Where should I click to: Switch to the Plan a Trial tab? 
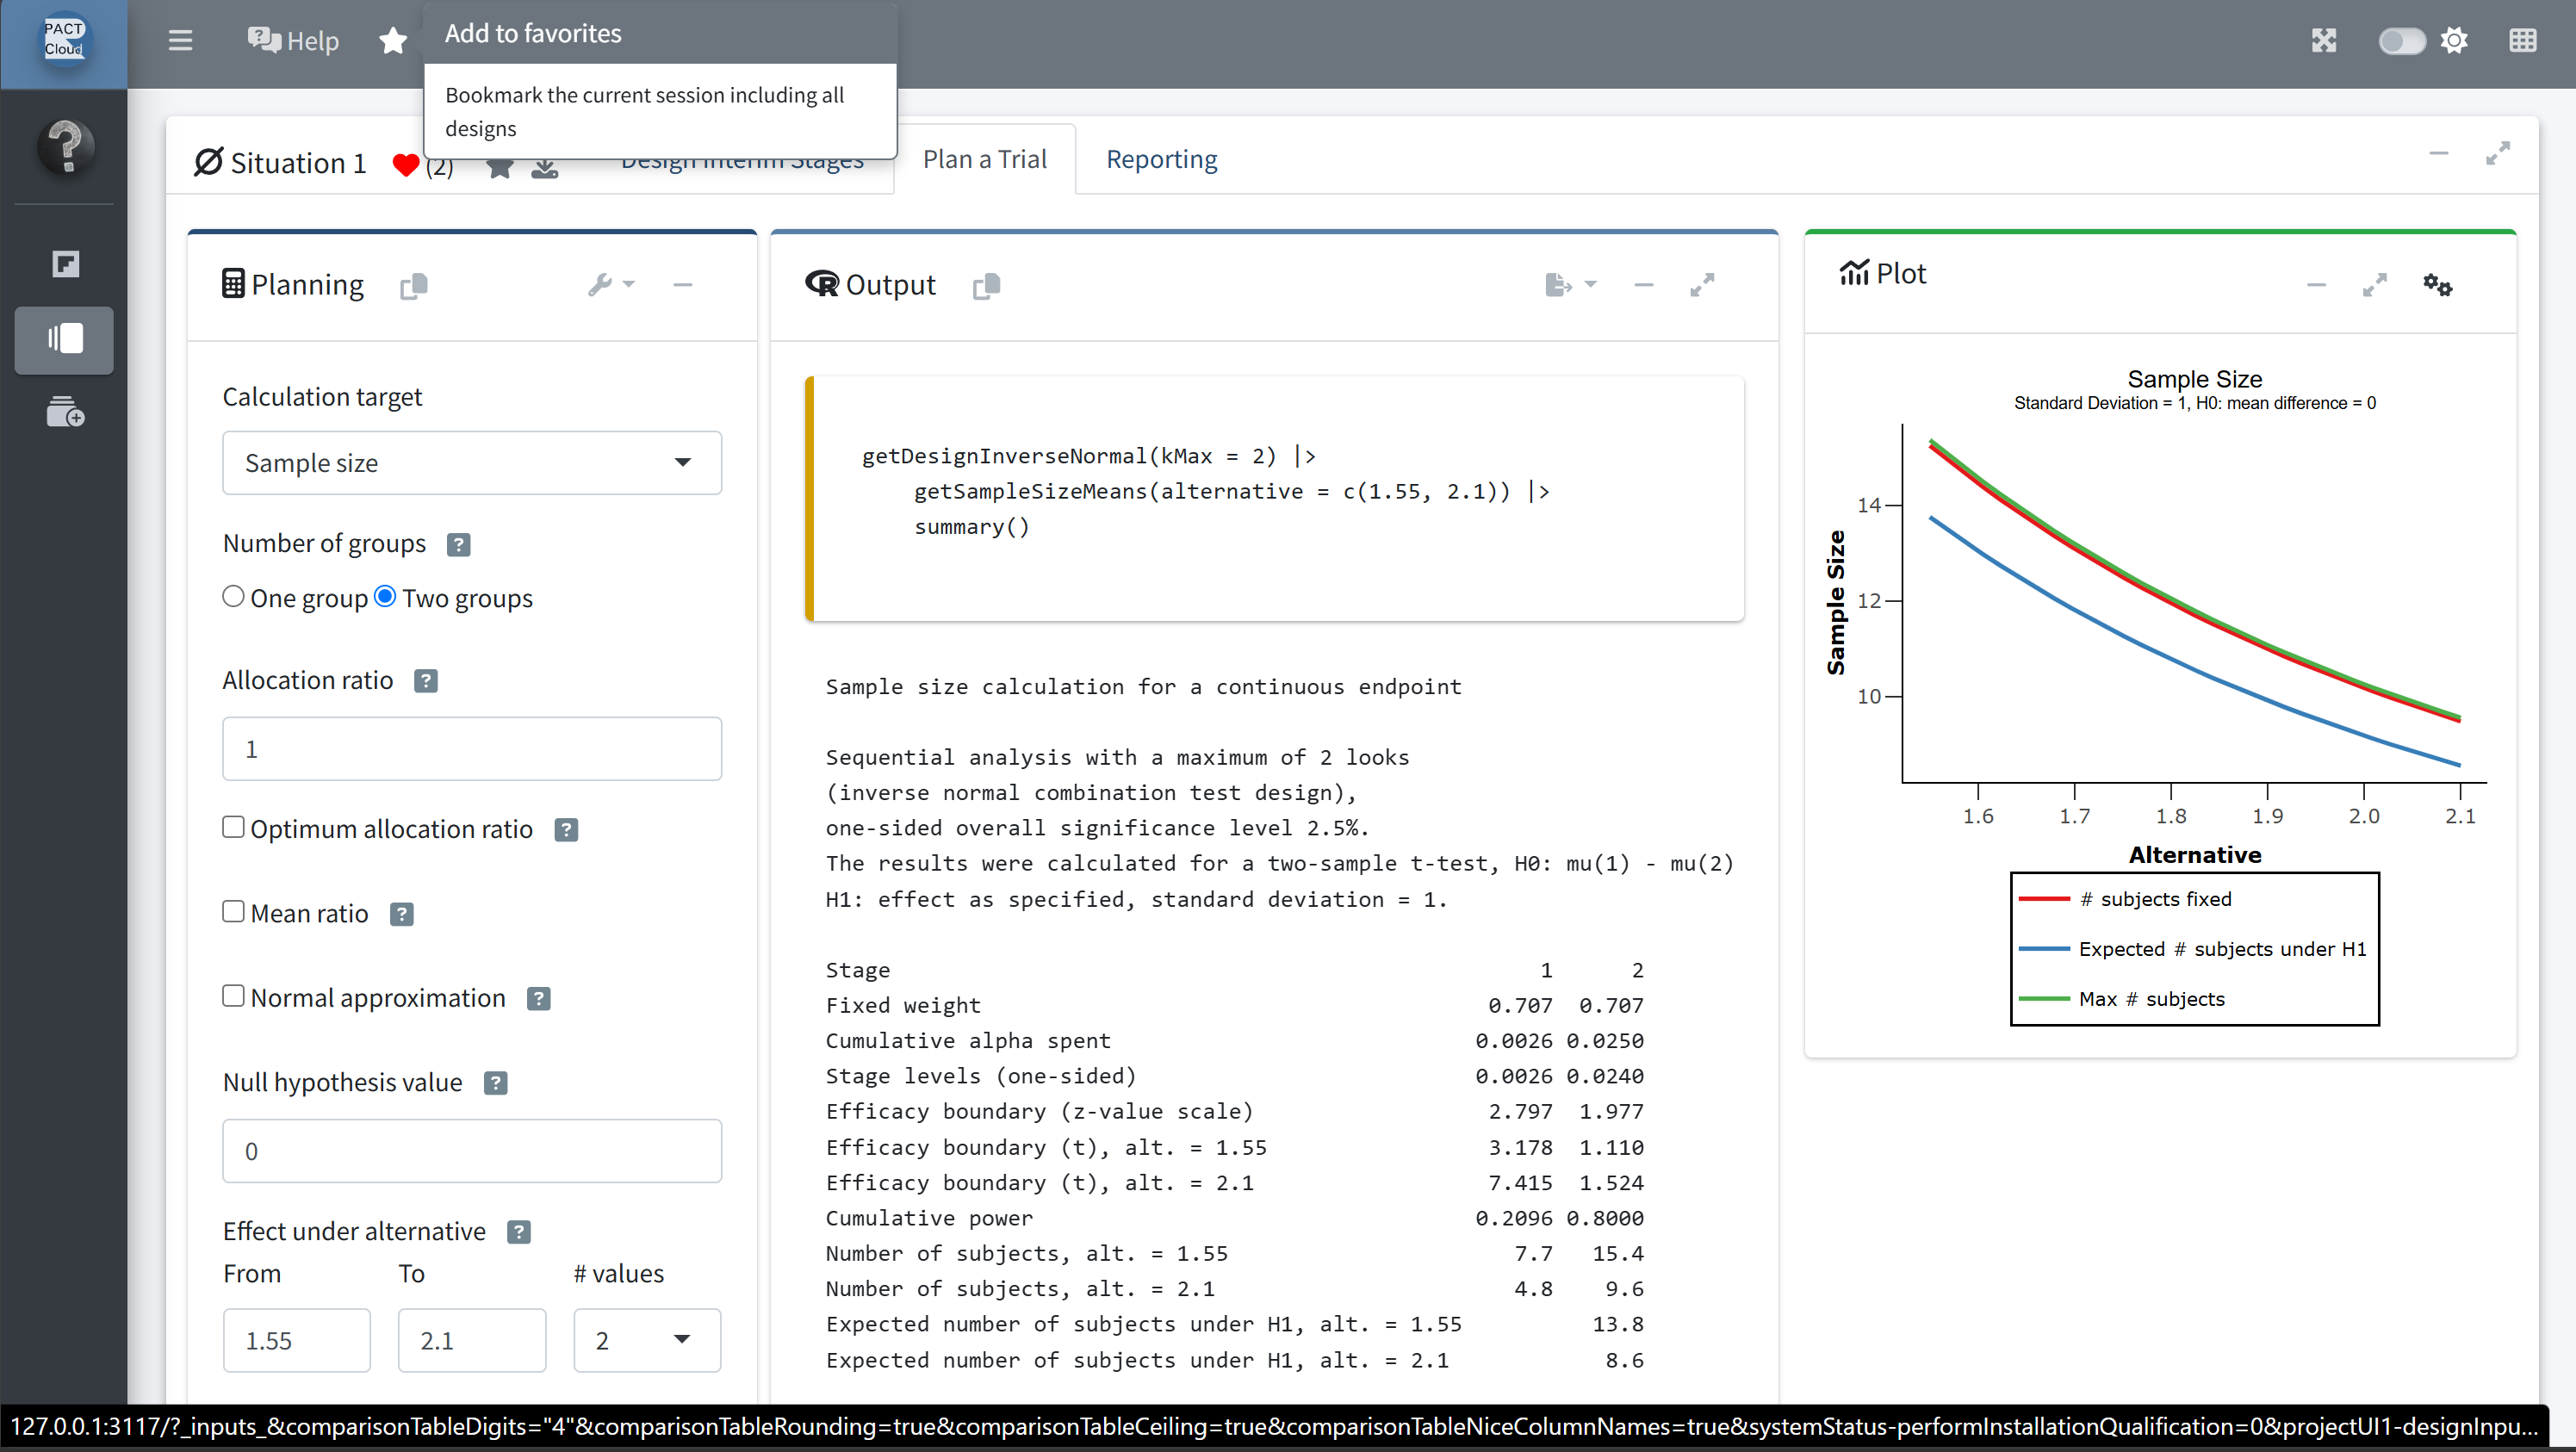click(x=985, y=159)
